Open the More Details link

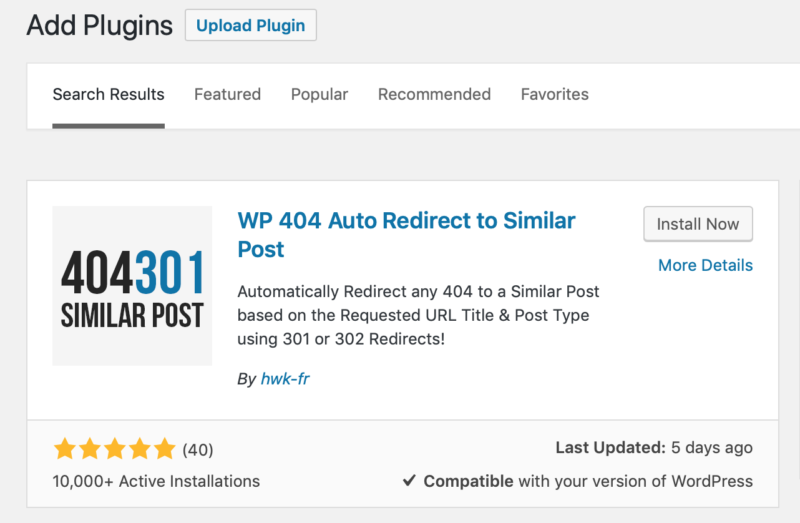pos(705,265)
